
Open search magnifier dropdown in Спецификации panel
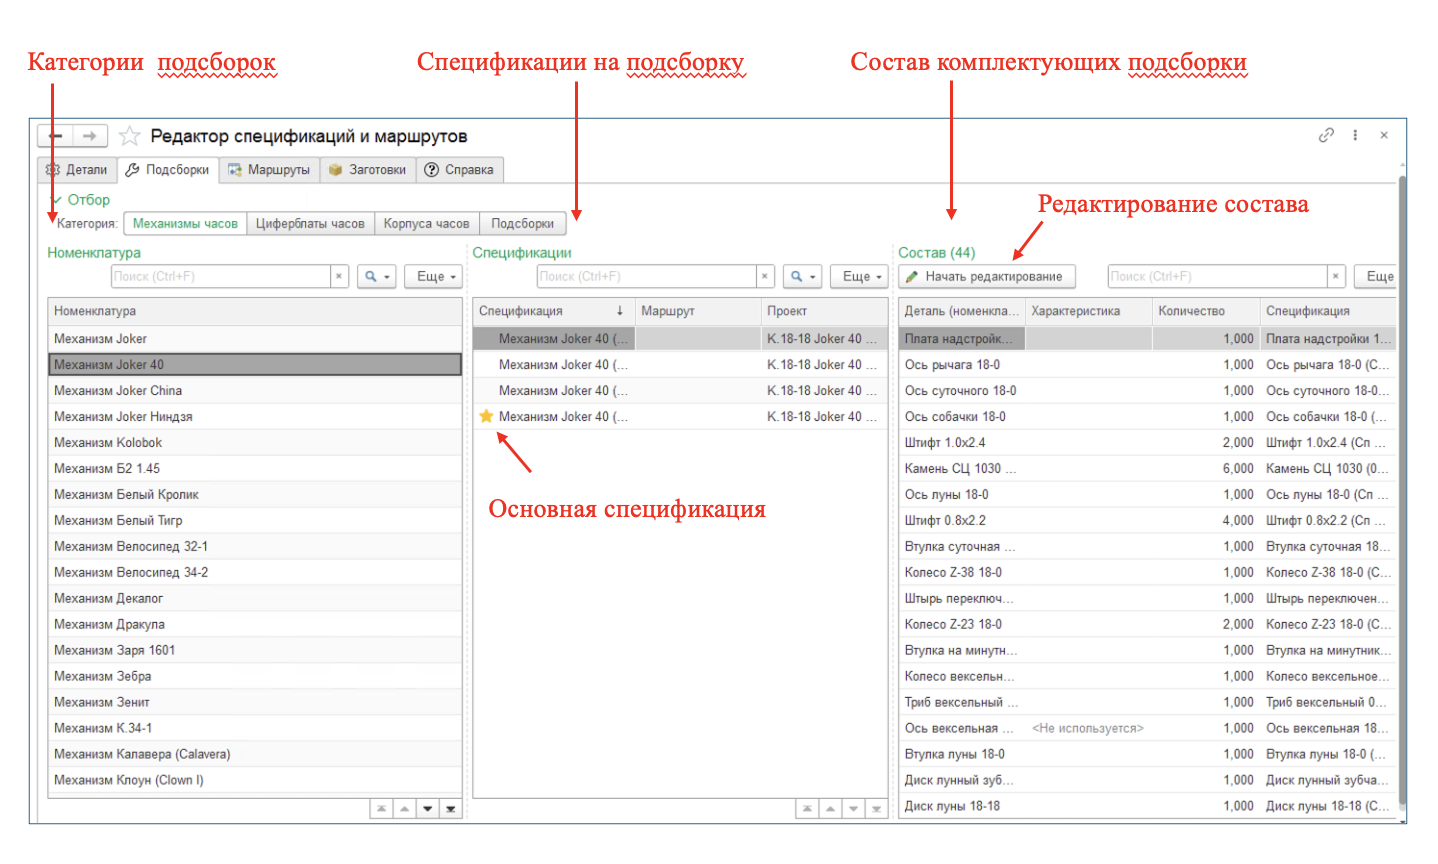click(801, 277)
